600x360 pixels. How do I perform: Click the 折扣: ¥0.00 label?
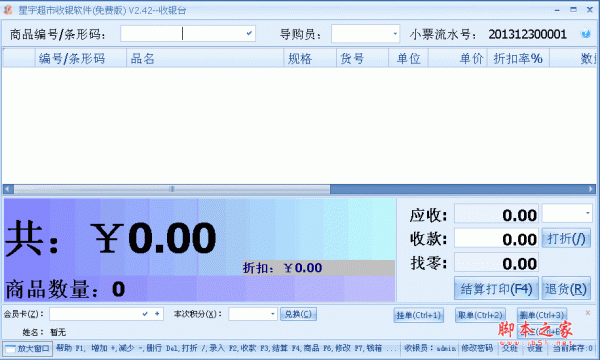(282, 268)
